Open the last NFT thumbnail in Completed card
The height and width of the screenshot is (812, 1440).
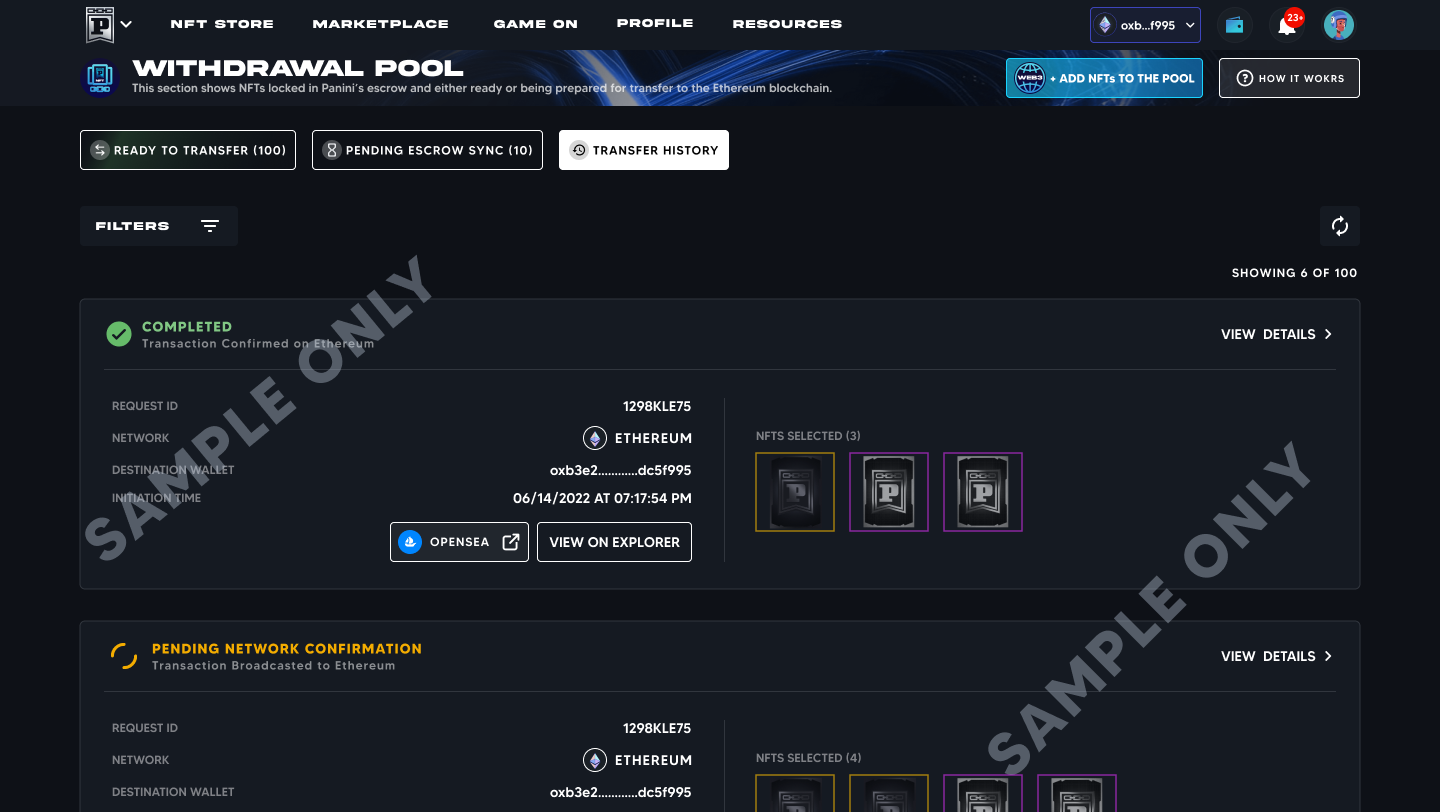click(x=983, y=492)
